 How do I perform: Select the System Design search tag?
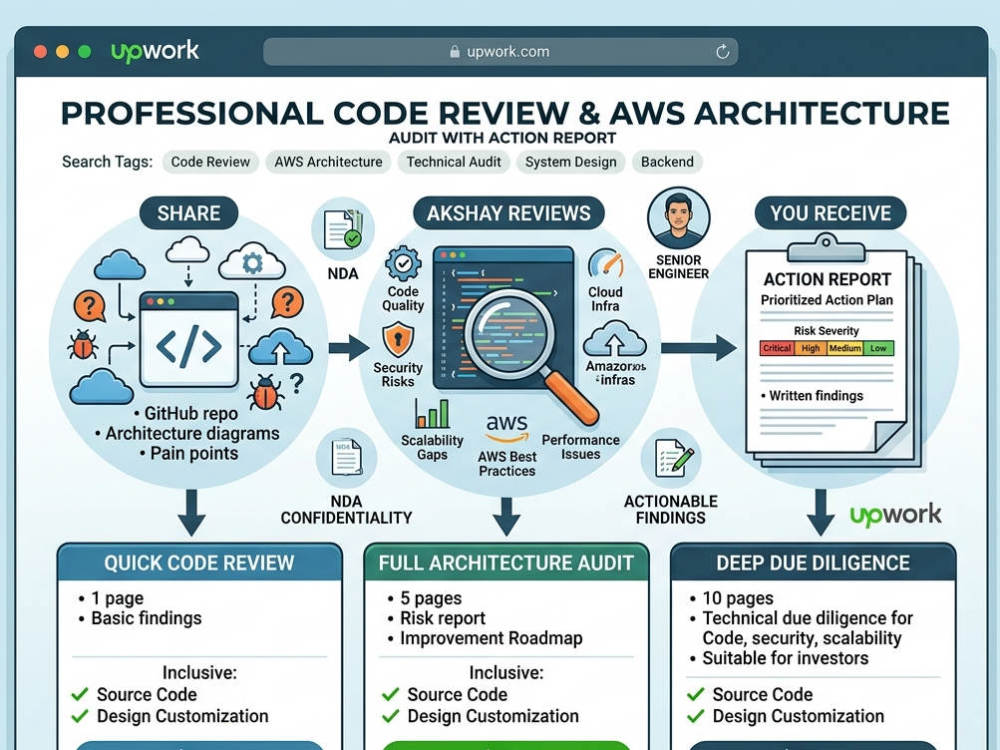(x=571, y=162)
